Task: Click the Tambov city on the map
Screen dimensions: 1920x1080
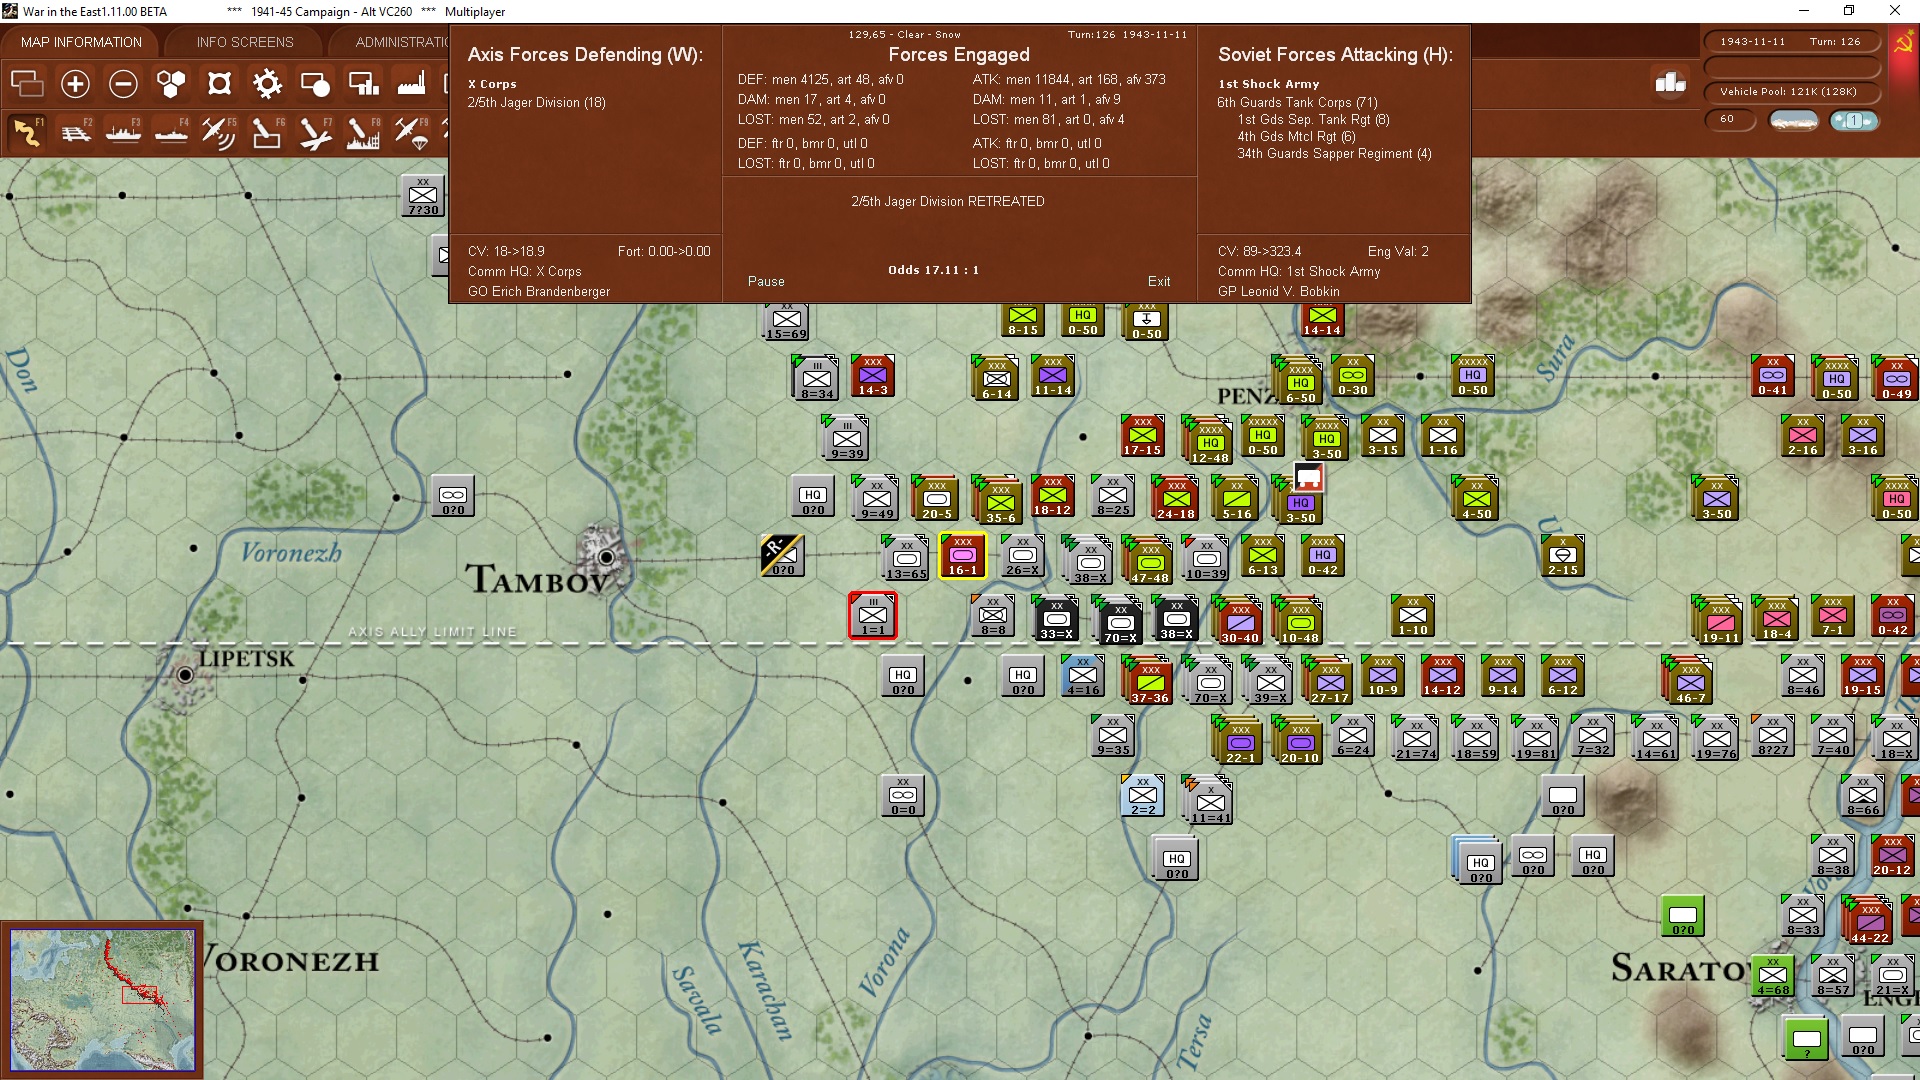Action: (x=606, y=557)
